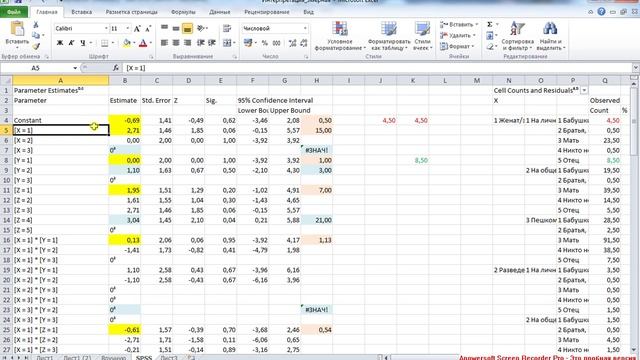
Task: Align text to the left
Action: 164,43
